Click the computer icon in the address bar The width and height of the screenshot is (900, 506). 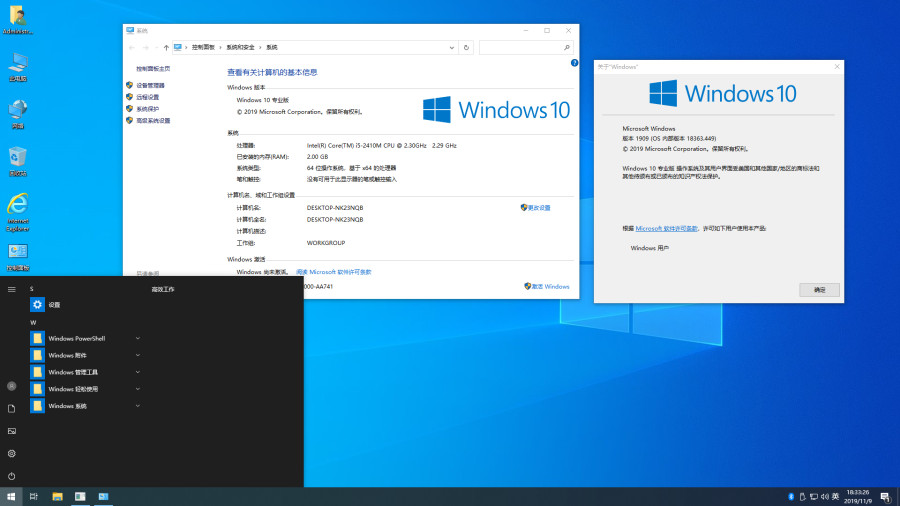(x=178, y=48)
